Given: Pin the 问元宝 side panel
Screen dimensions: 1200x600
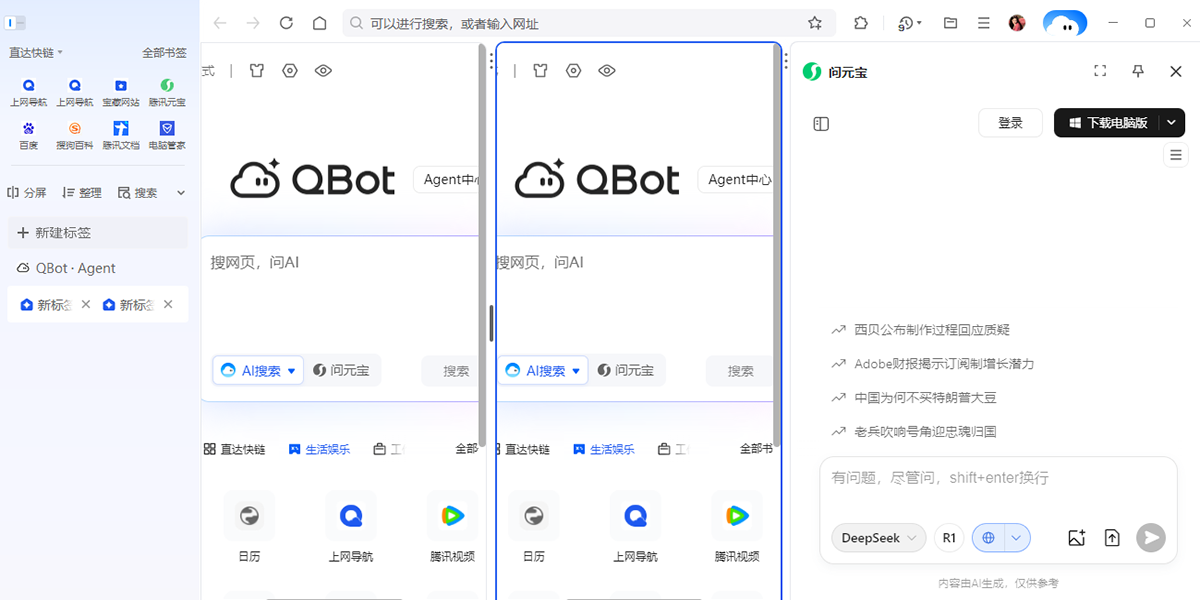Looking at the screenshot, I should 1138,71.
